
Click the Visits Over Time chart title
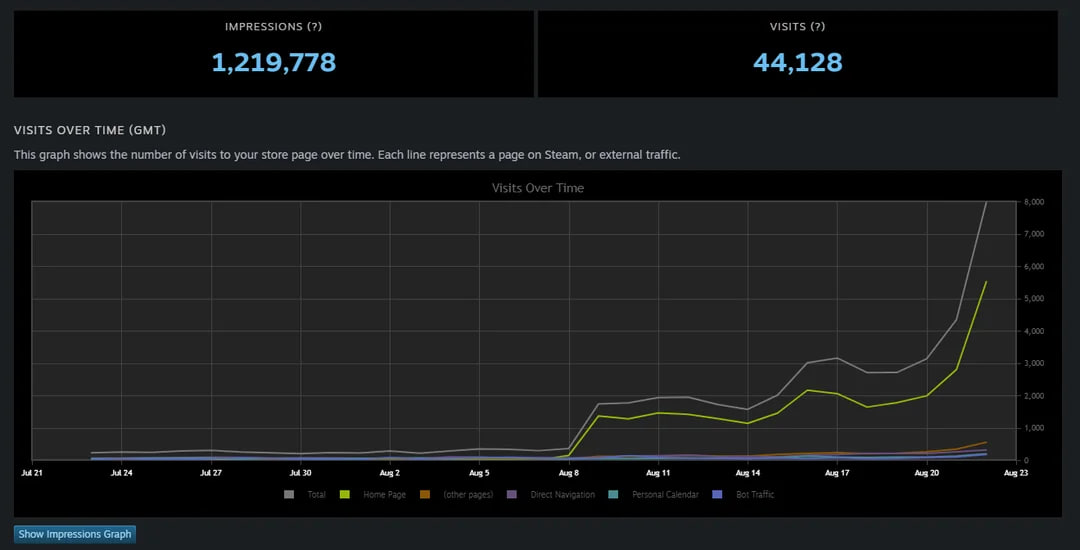click(538, 188)
